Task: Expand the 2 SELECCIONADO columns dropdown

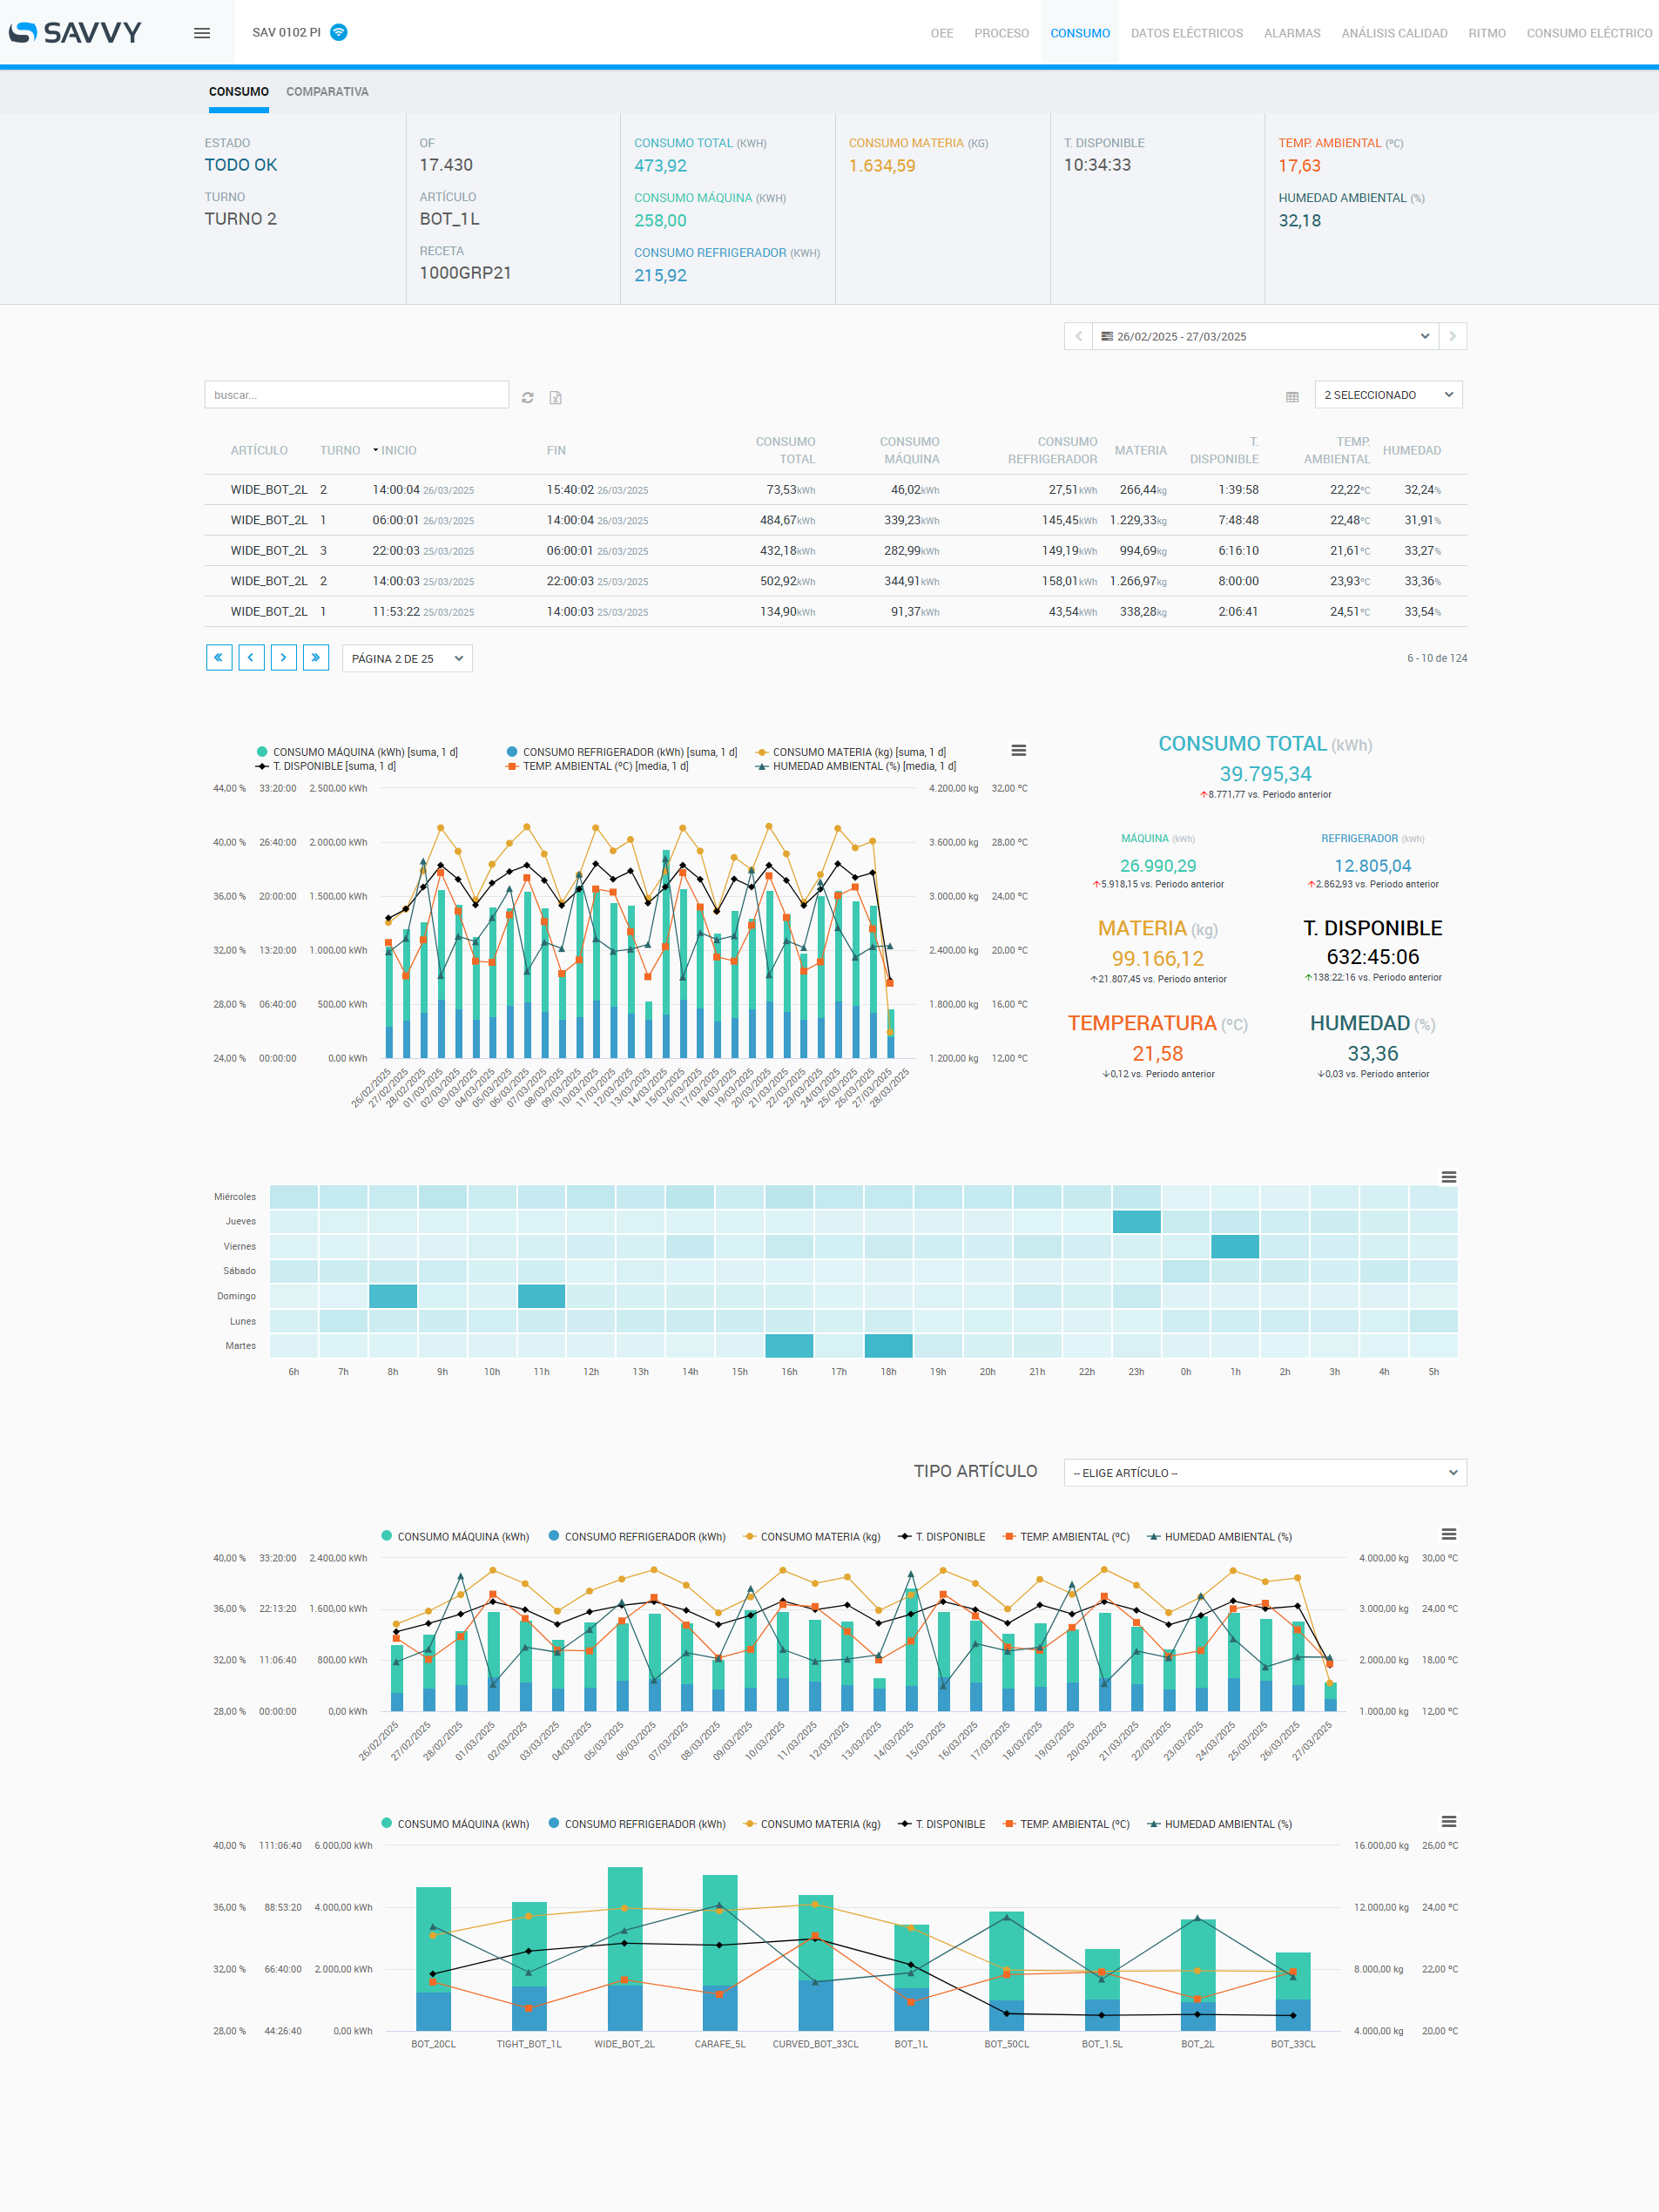Action: click(1387, 395)
